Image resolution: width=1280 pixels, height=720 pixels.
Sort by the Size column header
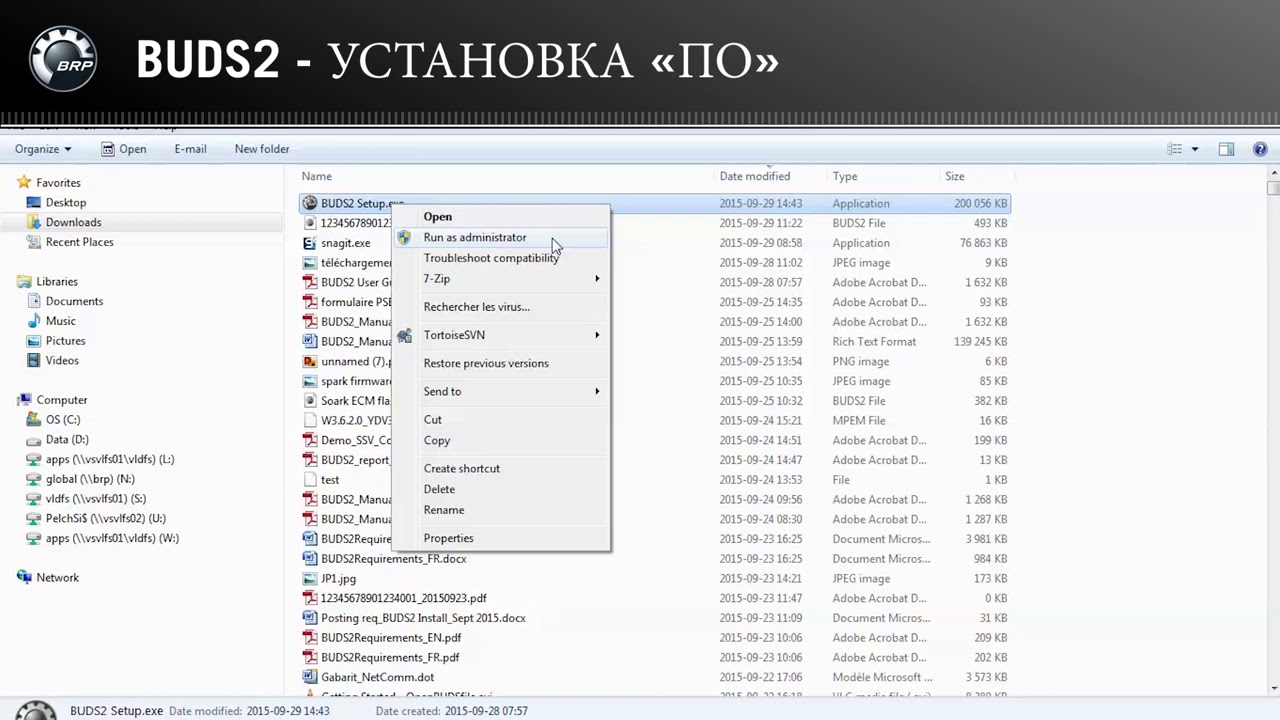click(x=976, y=176)
